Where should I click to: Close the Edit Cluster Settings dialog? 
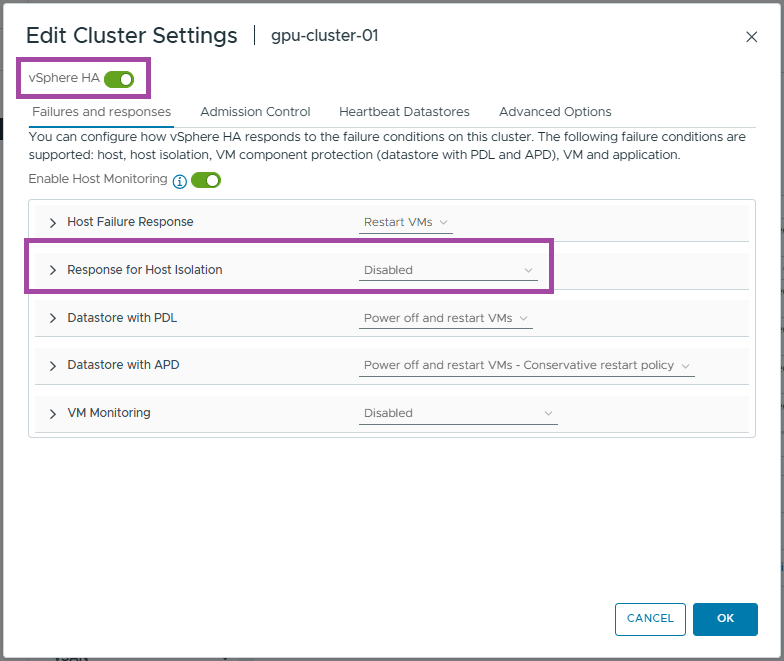[x=752, y=37]
